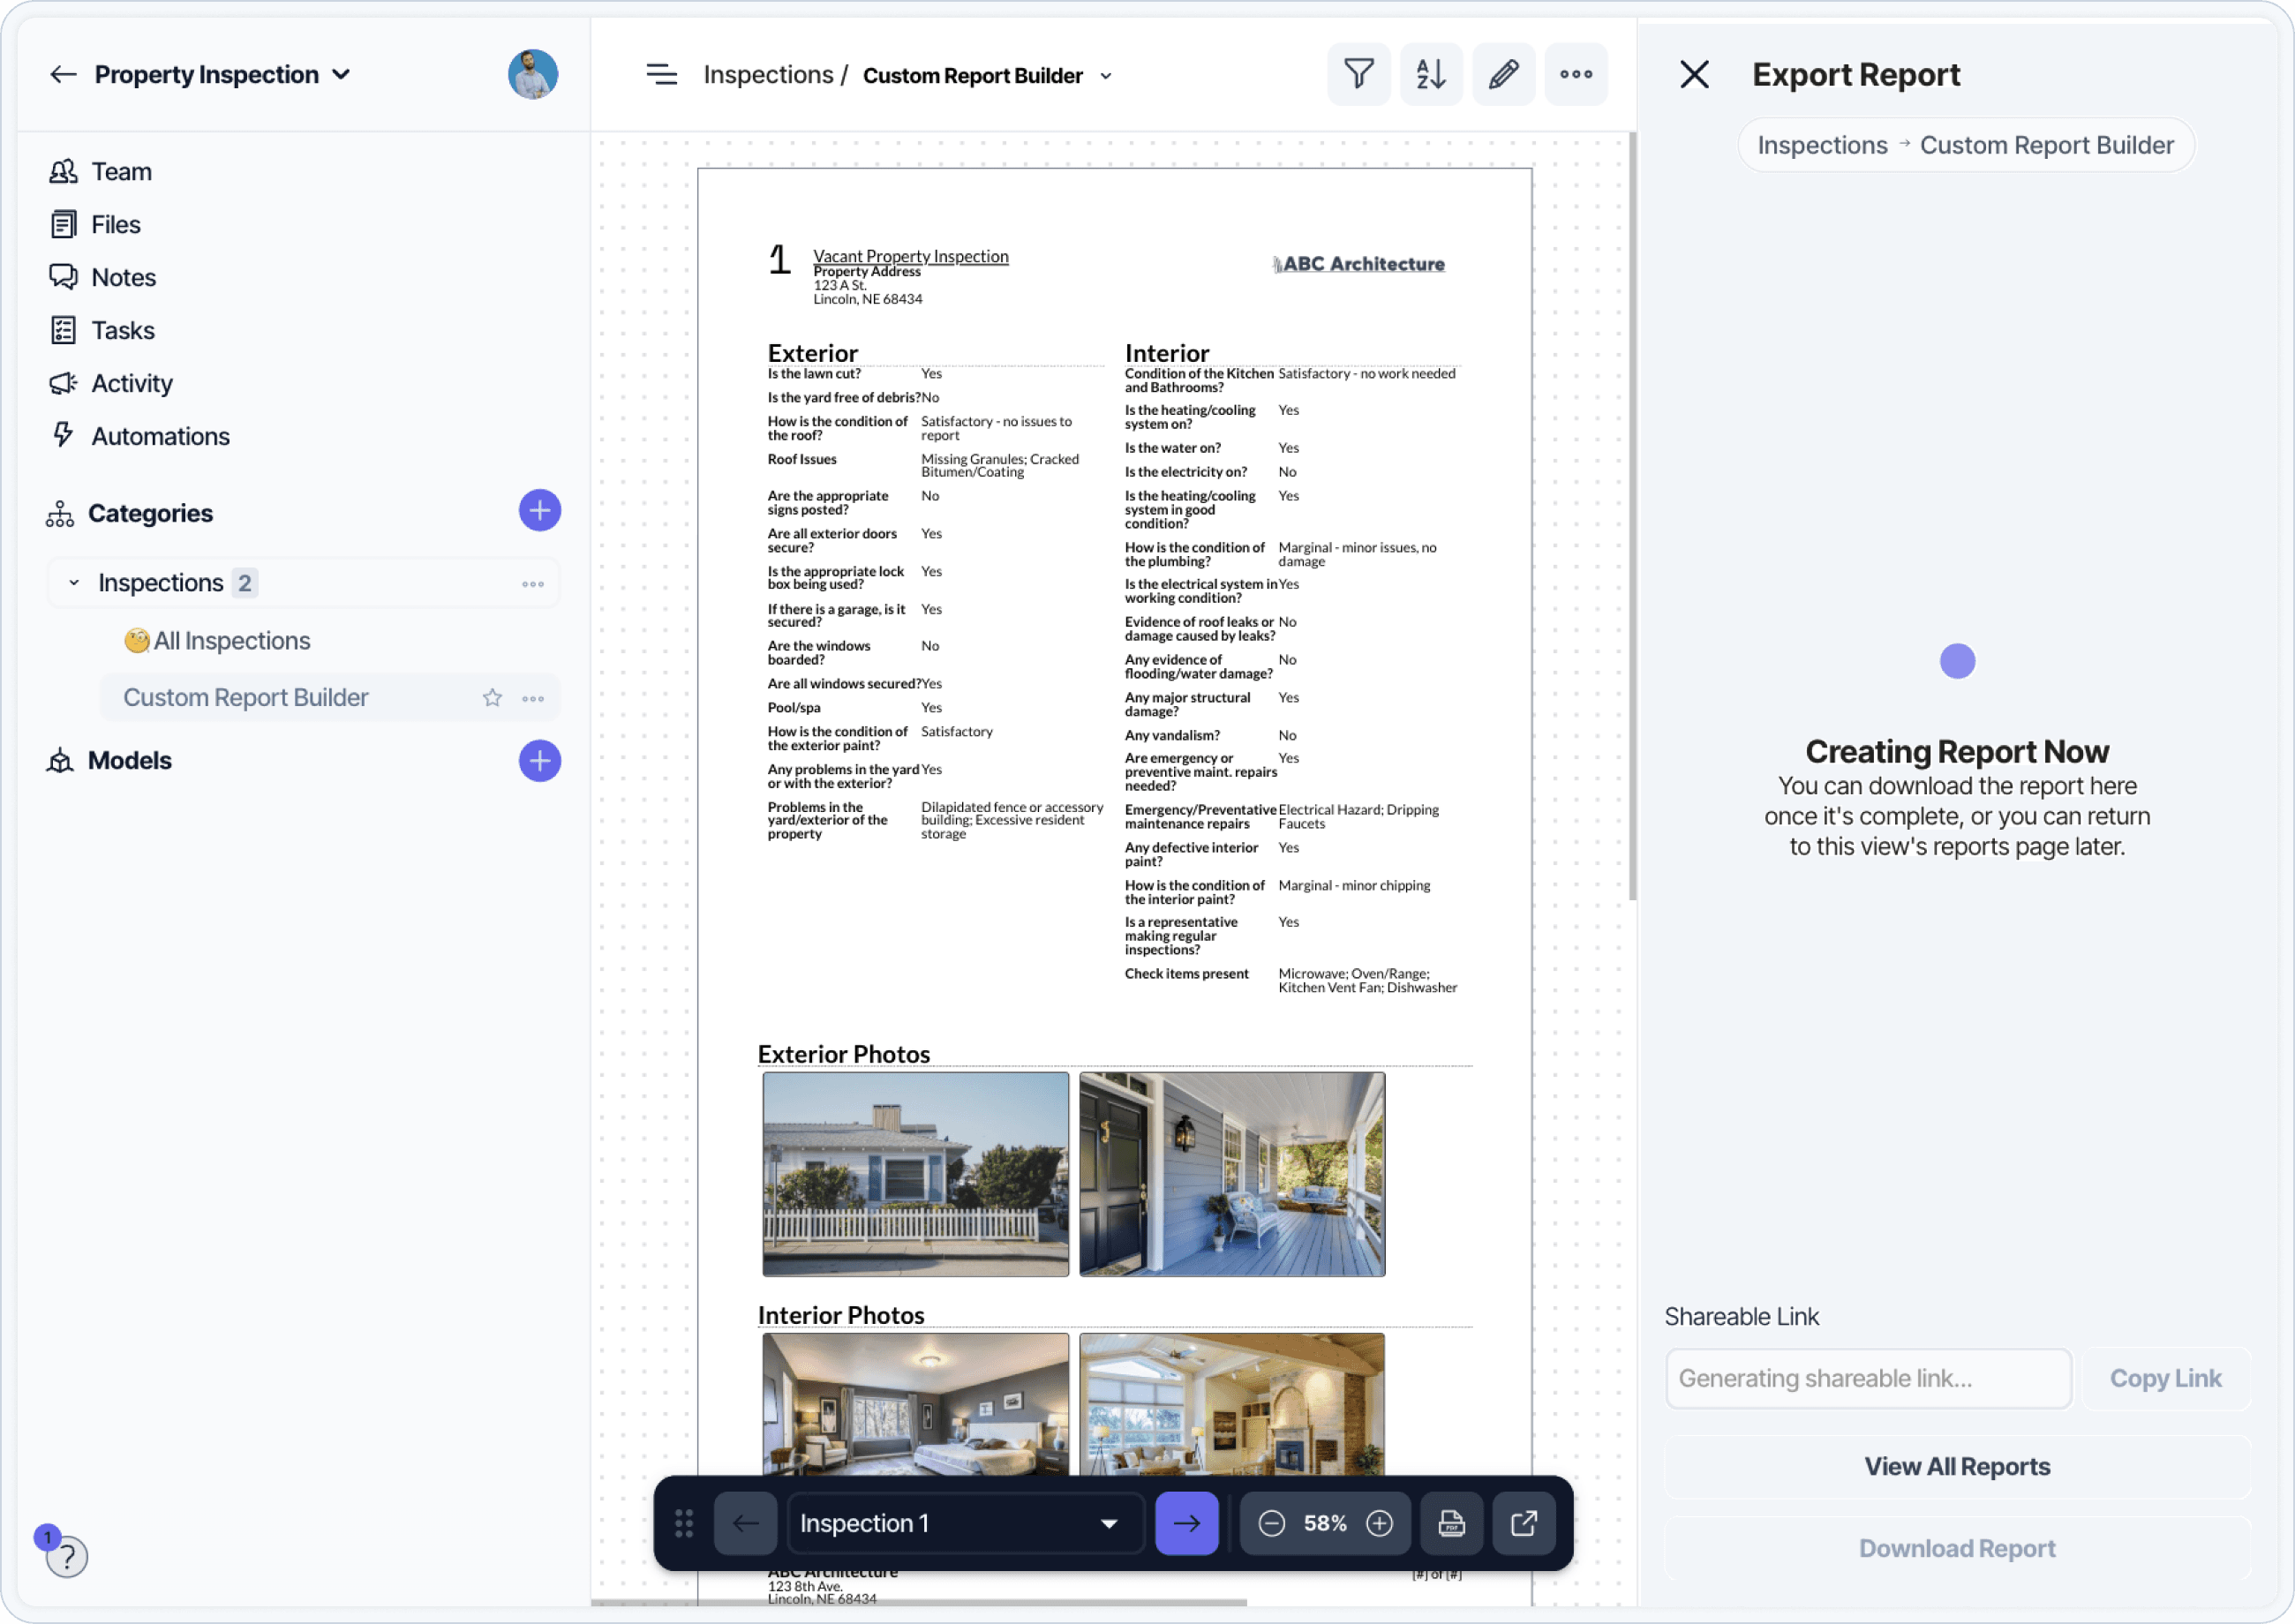This screenshot has height=1624, width=2295.
Task: Click the A-Z sort icon
Action: [1431, 74]
